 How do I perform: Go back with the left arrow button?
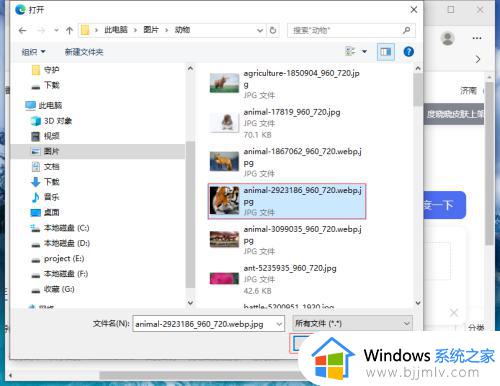click(x=22, y=31)
